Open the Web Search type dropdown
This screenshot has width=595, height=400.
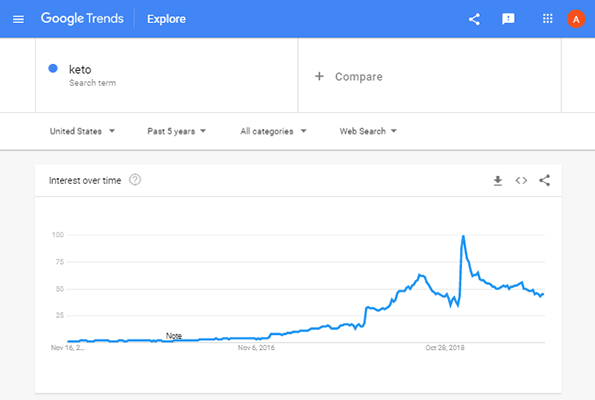(x=368, y=131)
